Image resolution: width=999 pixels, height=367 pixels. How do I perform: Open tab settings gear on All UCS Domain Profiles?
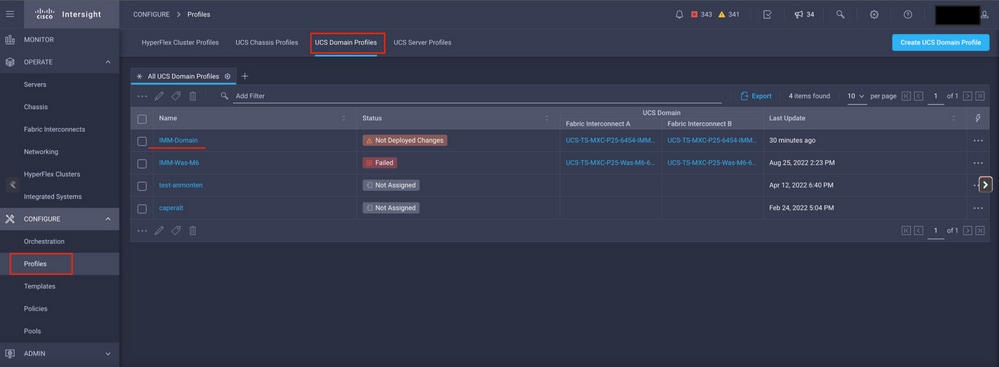click(x=227, y=76)
